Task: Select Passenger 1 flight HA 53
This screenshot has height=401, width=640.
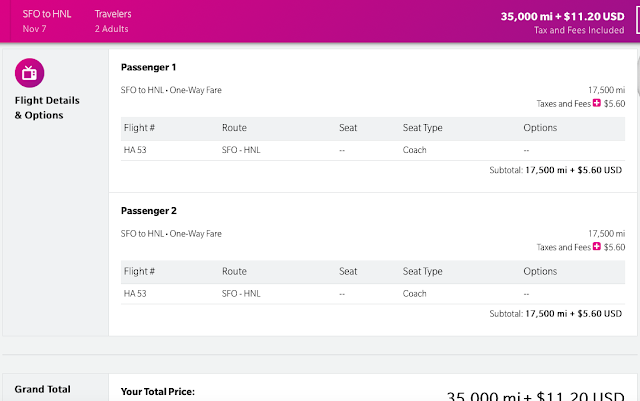Action: 135,150
